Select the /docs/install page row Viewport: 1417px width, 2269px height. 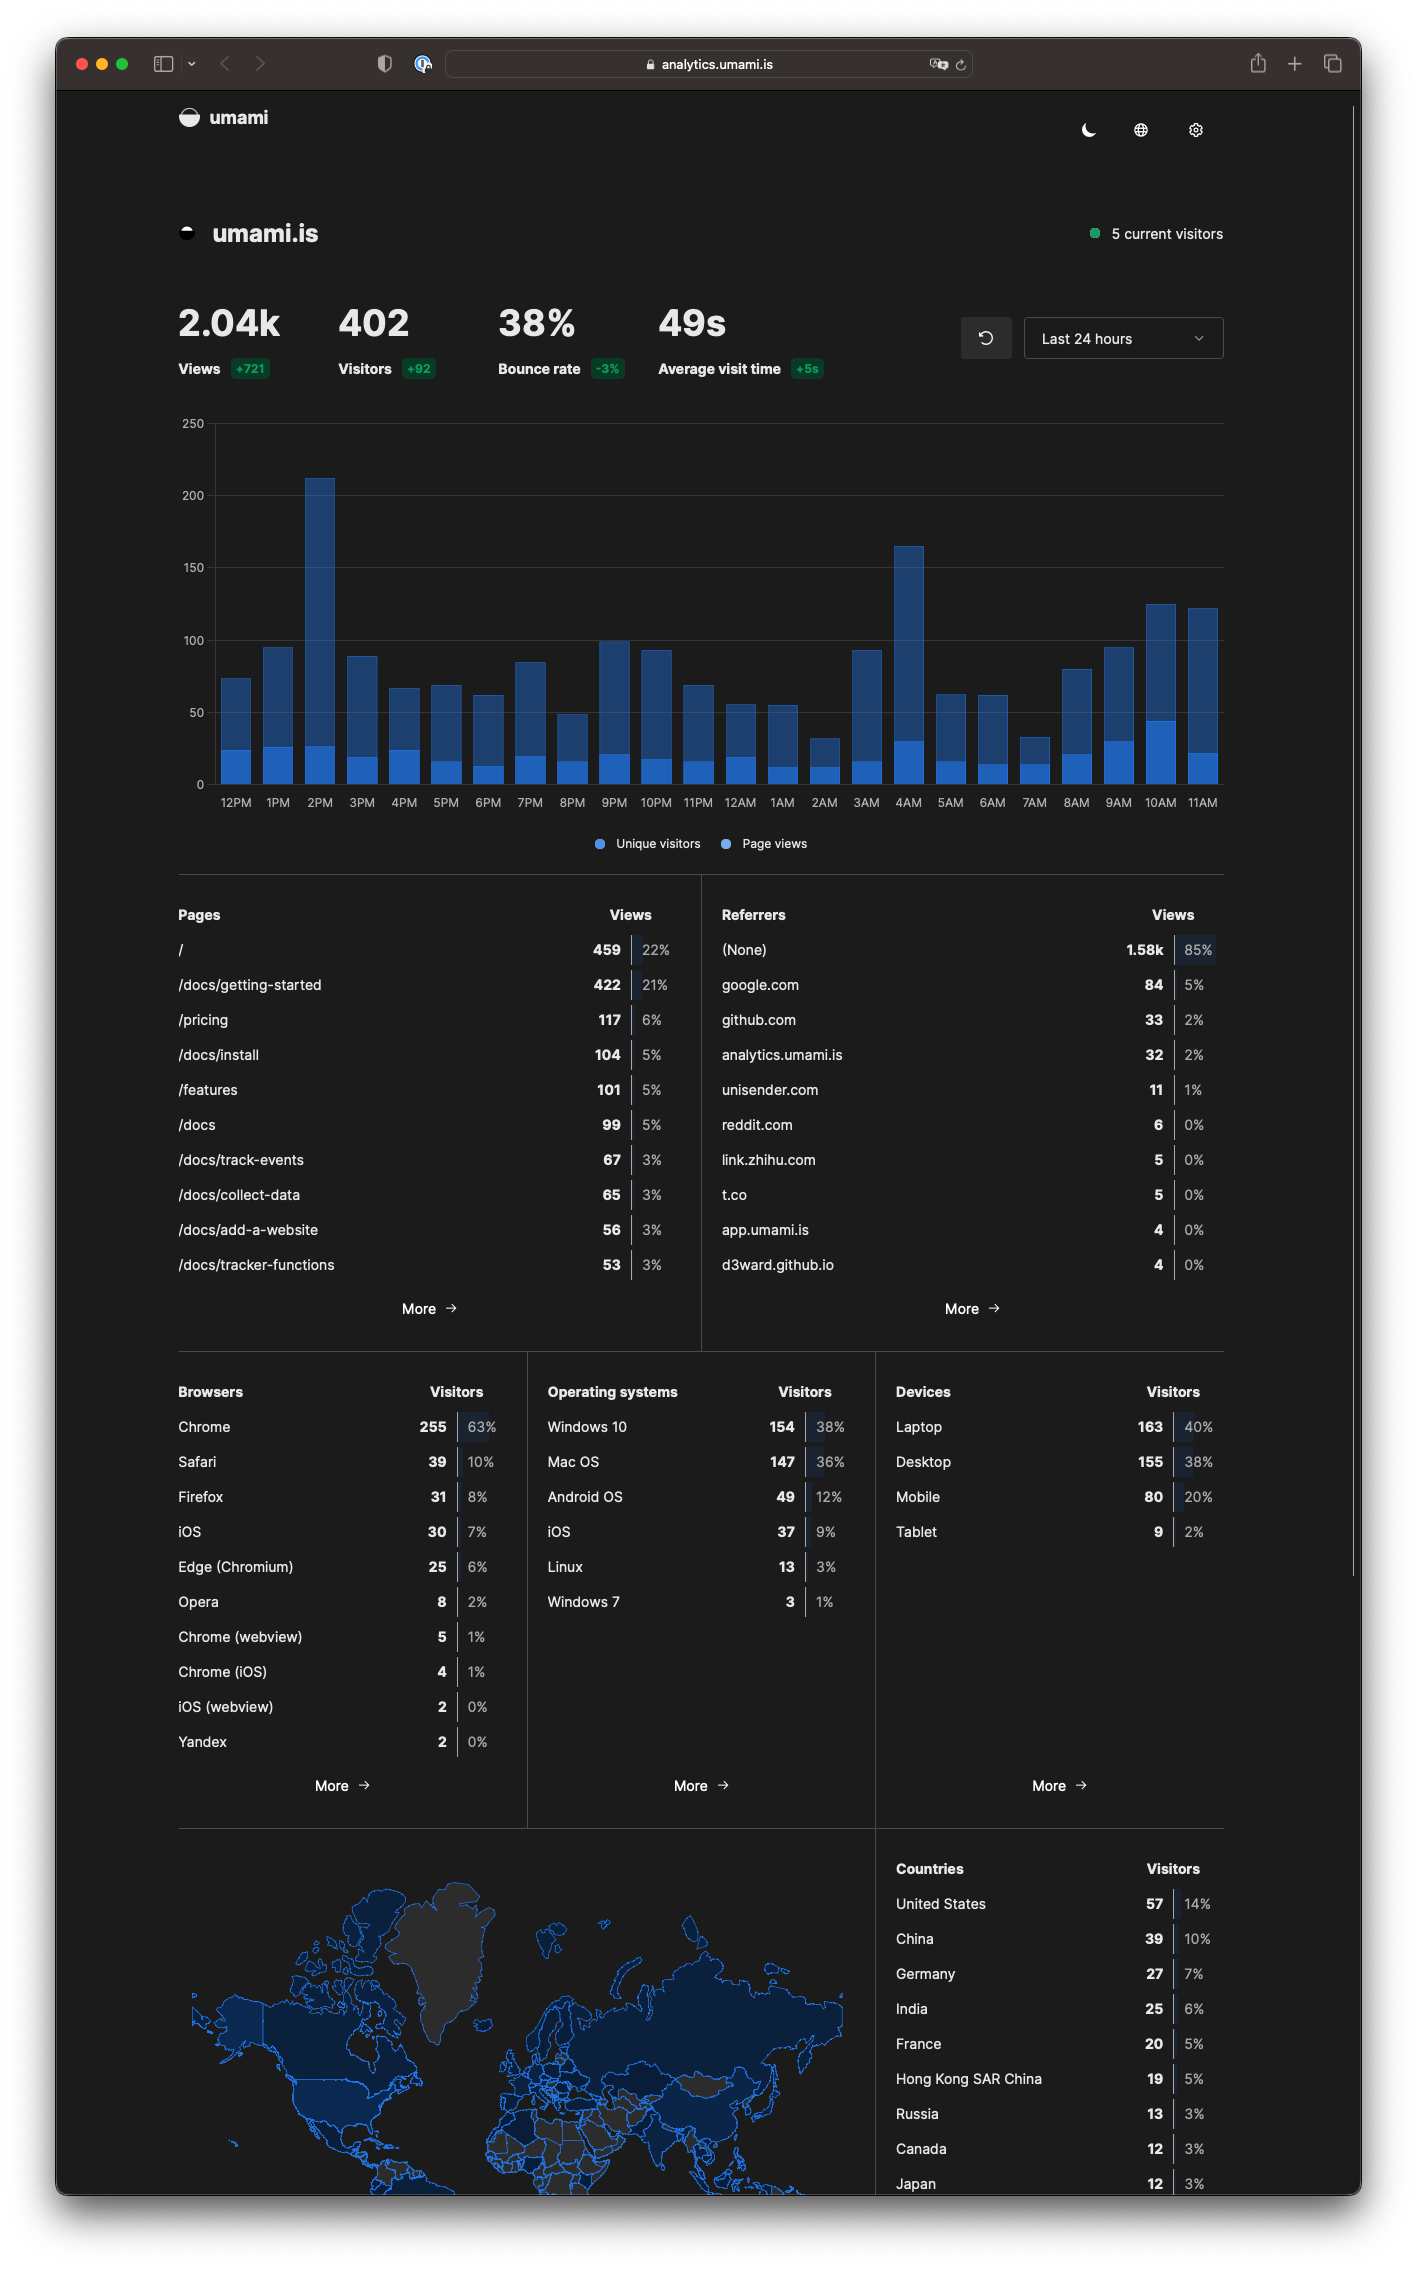[x=429, y=1055]
